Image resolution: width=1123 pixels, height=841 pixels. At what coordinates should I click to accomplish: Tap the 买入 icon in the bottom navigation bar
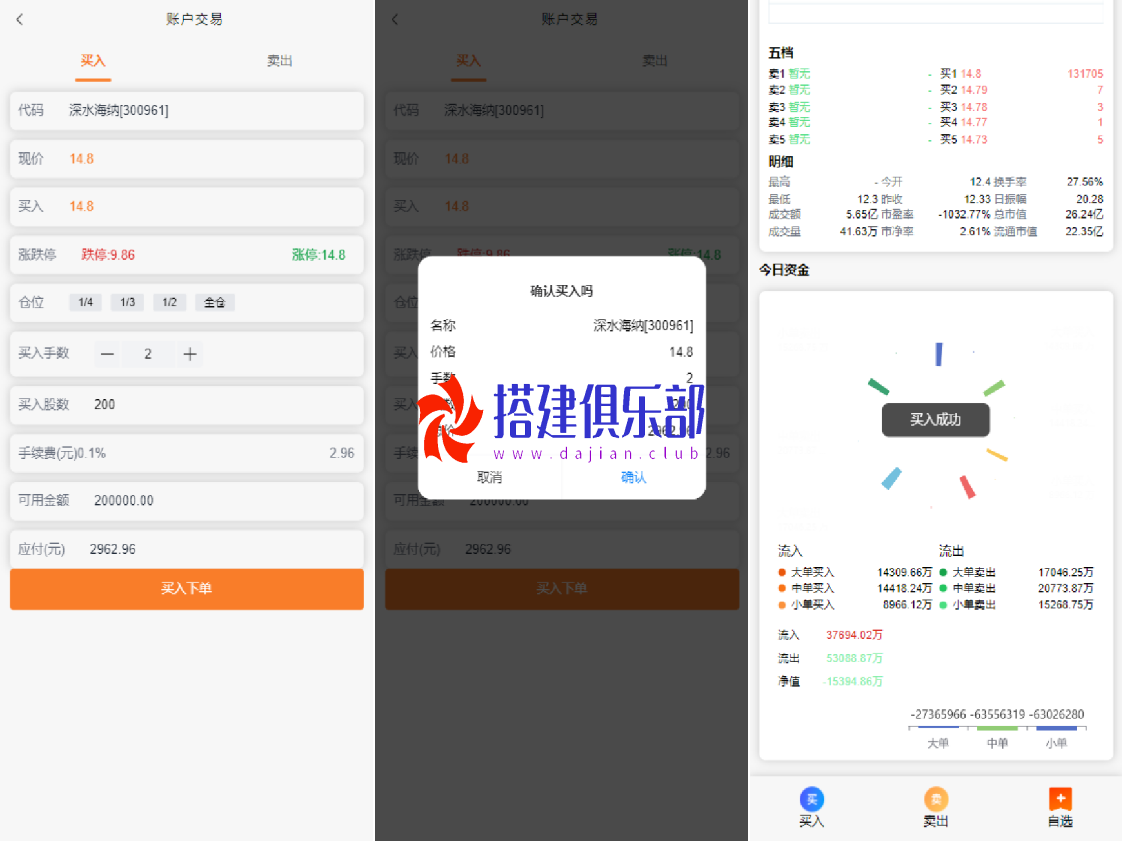coord(812,799)
